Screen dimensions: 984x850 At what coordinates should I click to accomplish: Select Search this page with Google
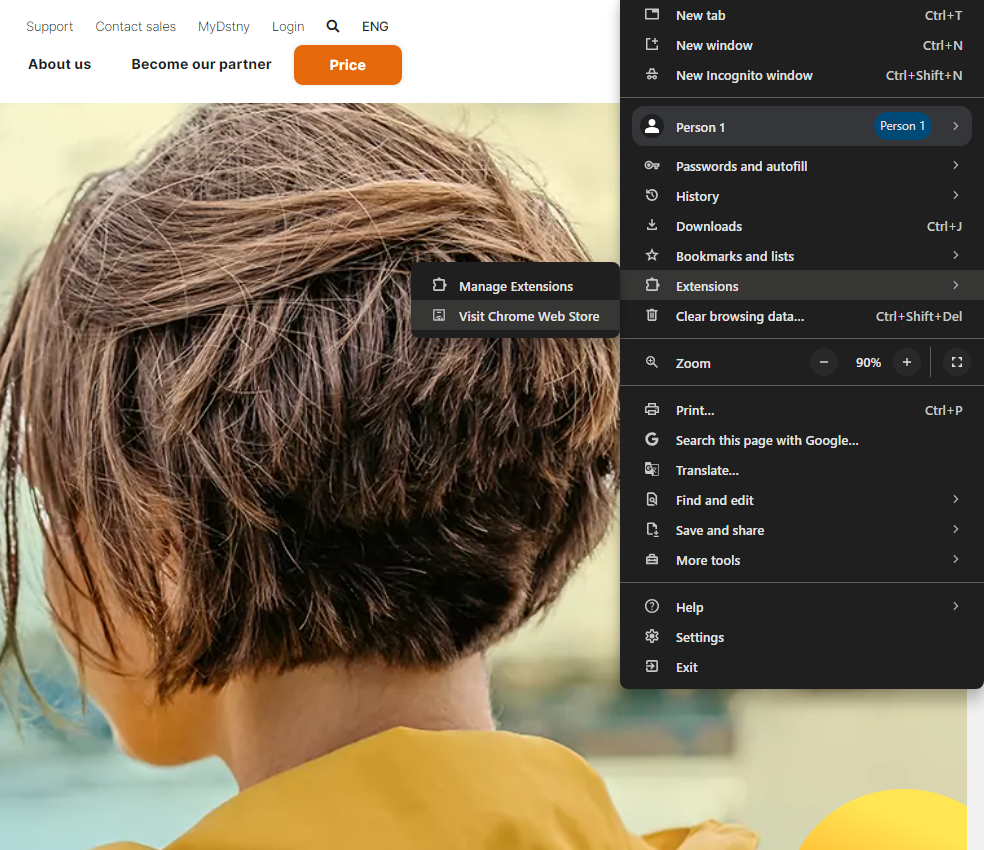[802, 440]
